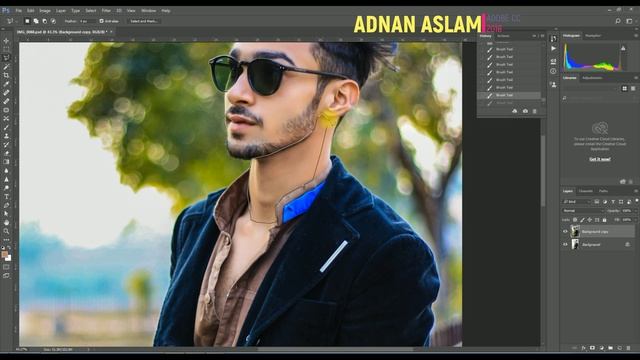Switch to the Paths tab
The height and width of the screenshot is (360, 640).
(603, 191)
